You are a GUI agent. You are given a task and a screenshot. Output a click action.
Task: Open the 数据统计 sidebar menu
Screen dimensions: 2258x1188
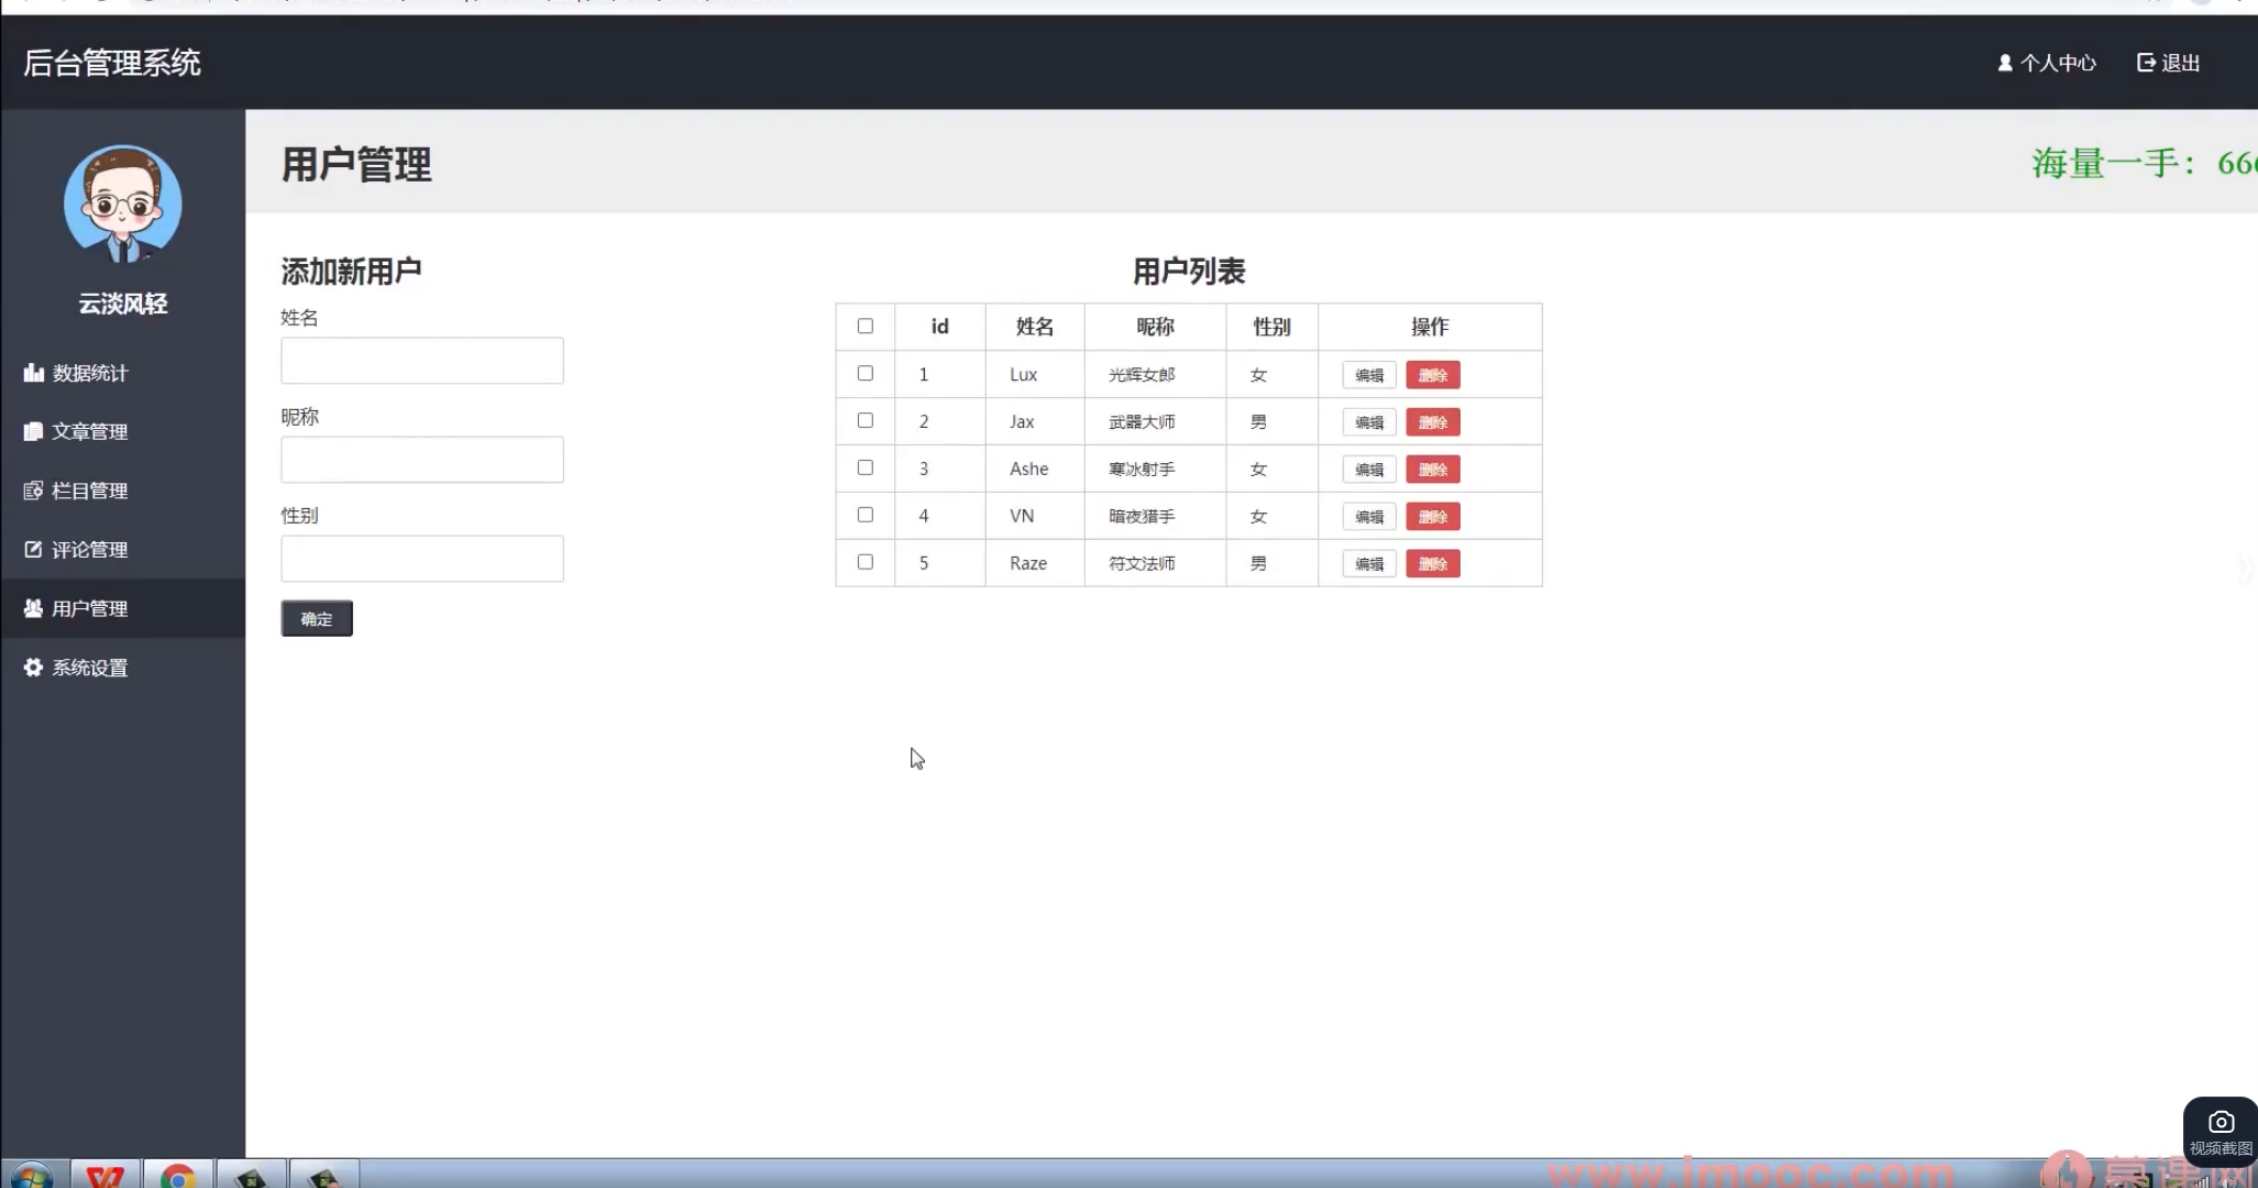tap(123, 373)
